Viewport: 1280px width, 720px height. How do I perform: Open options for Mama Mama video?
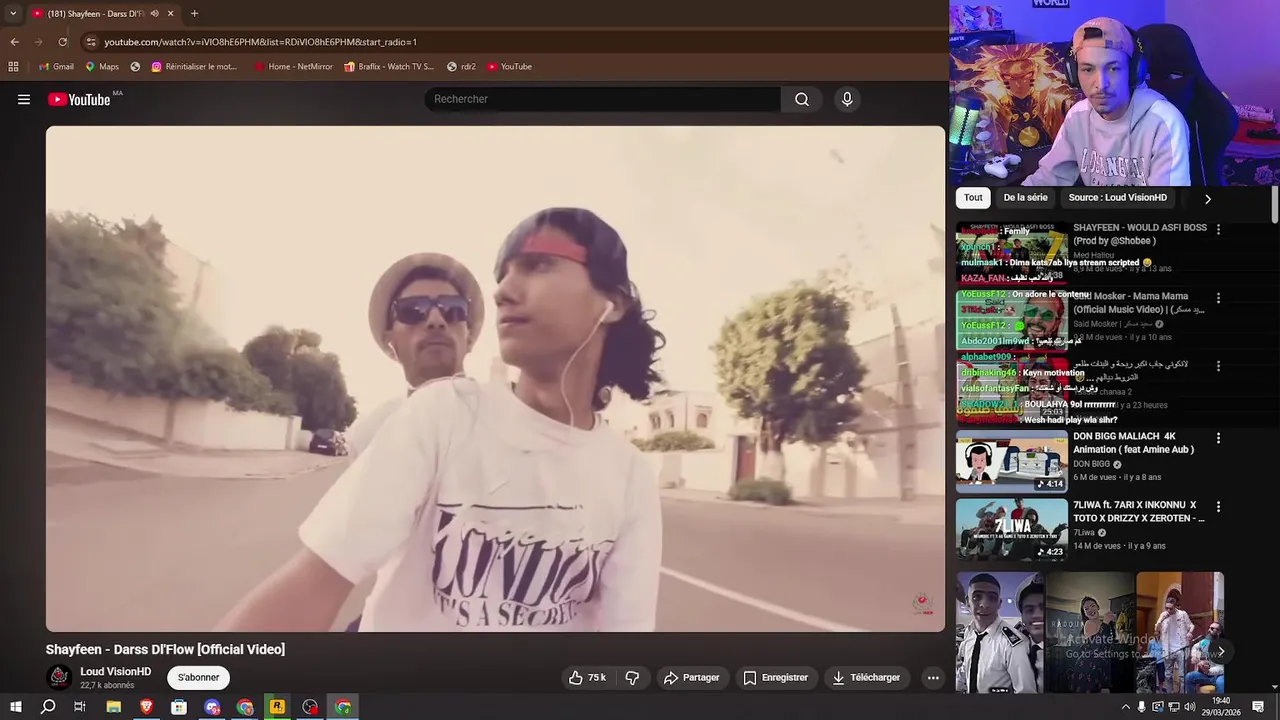(1218, 298)
